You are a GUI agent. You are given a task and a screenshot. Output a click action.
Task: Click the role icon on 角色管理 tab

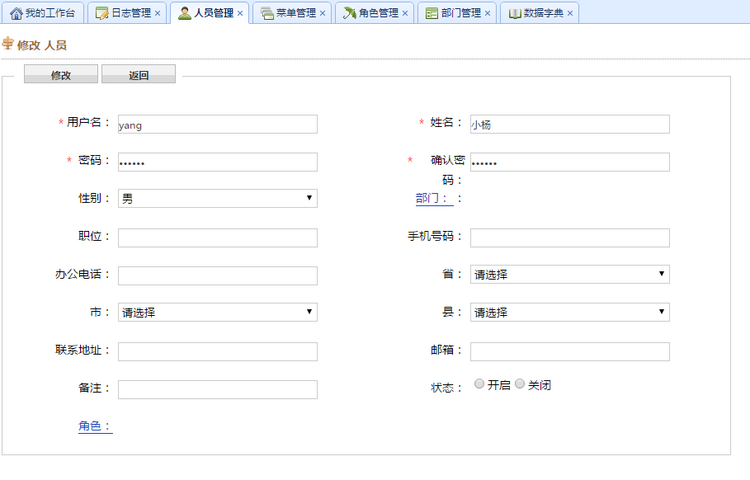tap(350, 13)
